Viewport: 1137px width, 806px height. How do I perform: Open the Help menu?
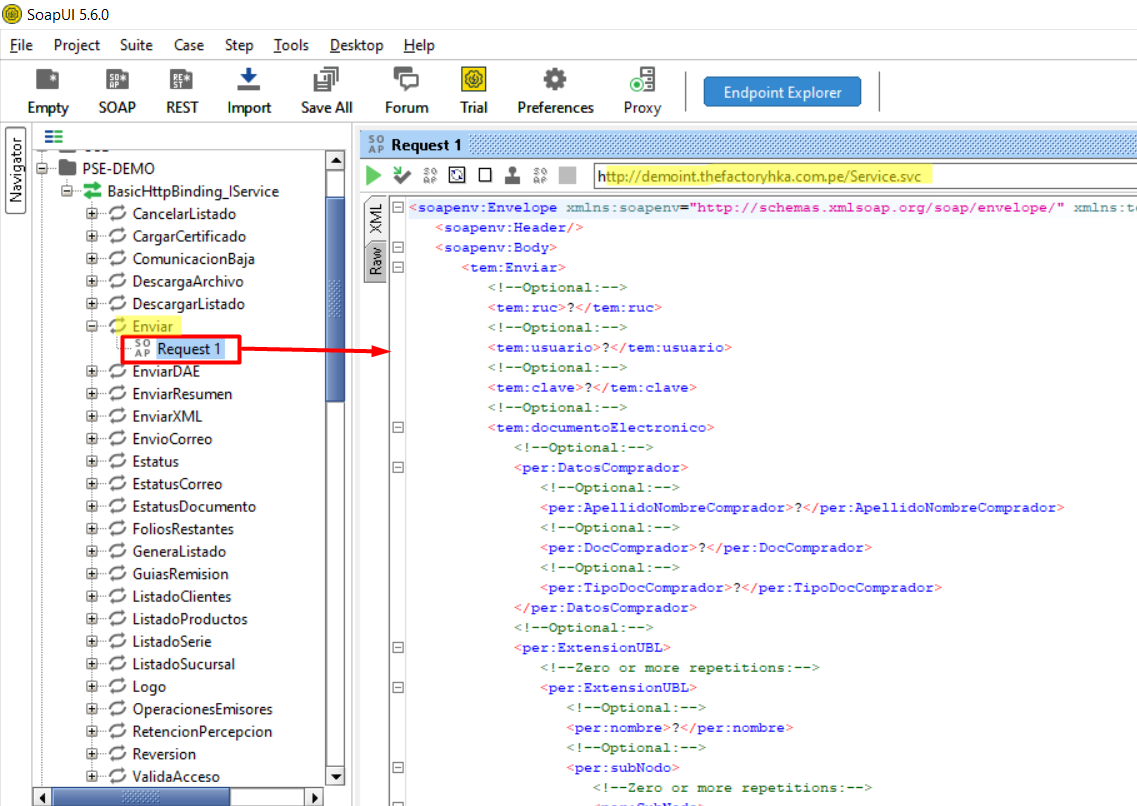(419, 45)
